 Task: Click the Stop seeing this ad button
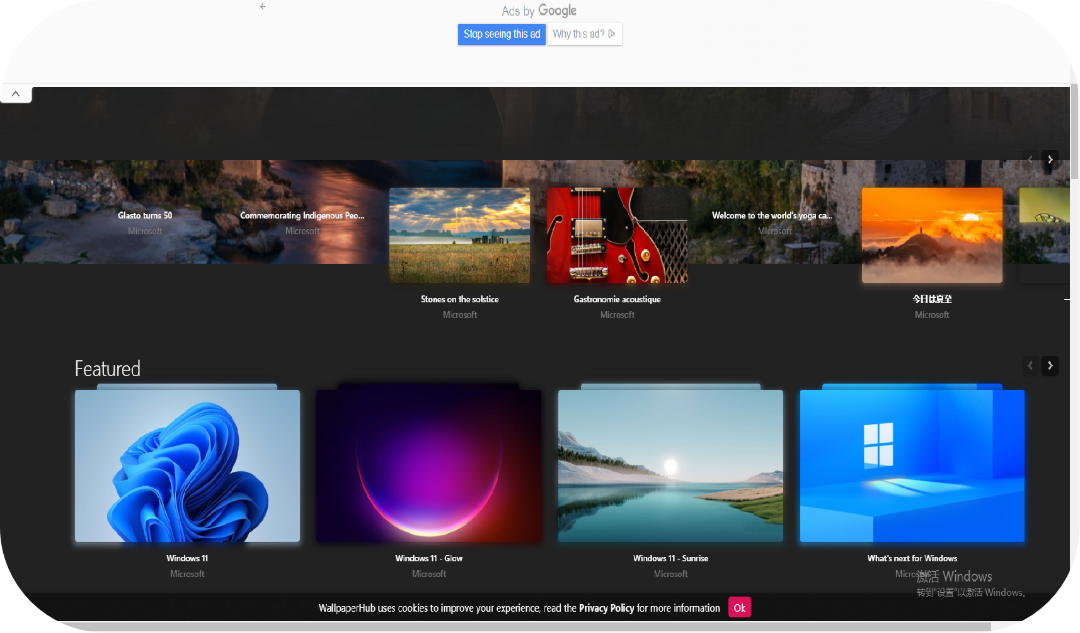click(501, 34)
